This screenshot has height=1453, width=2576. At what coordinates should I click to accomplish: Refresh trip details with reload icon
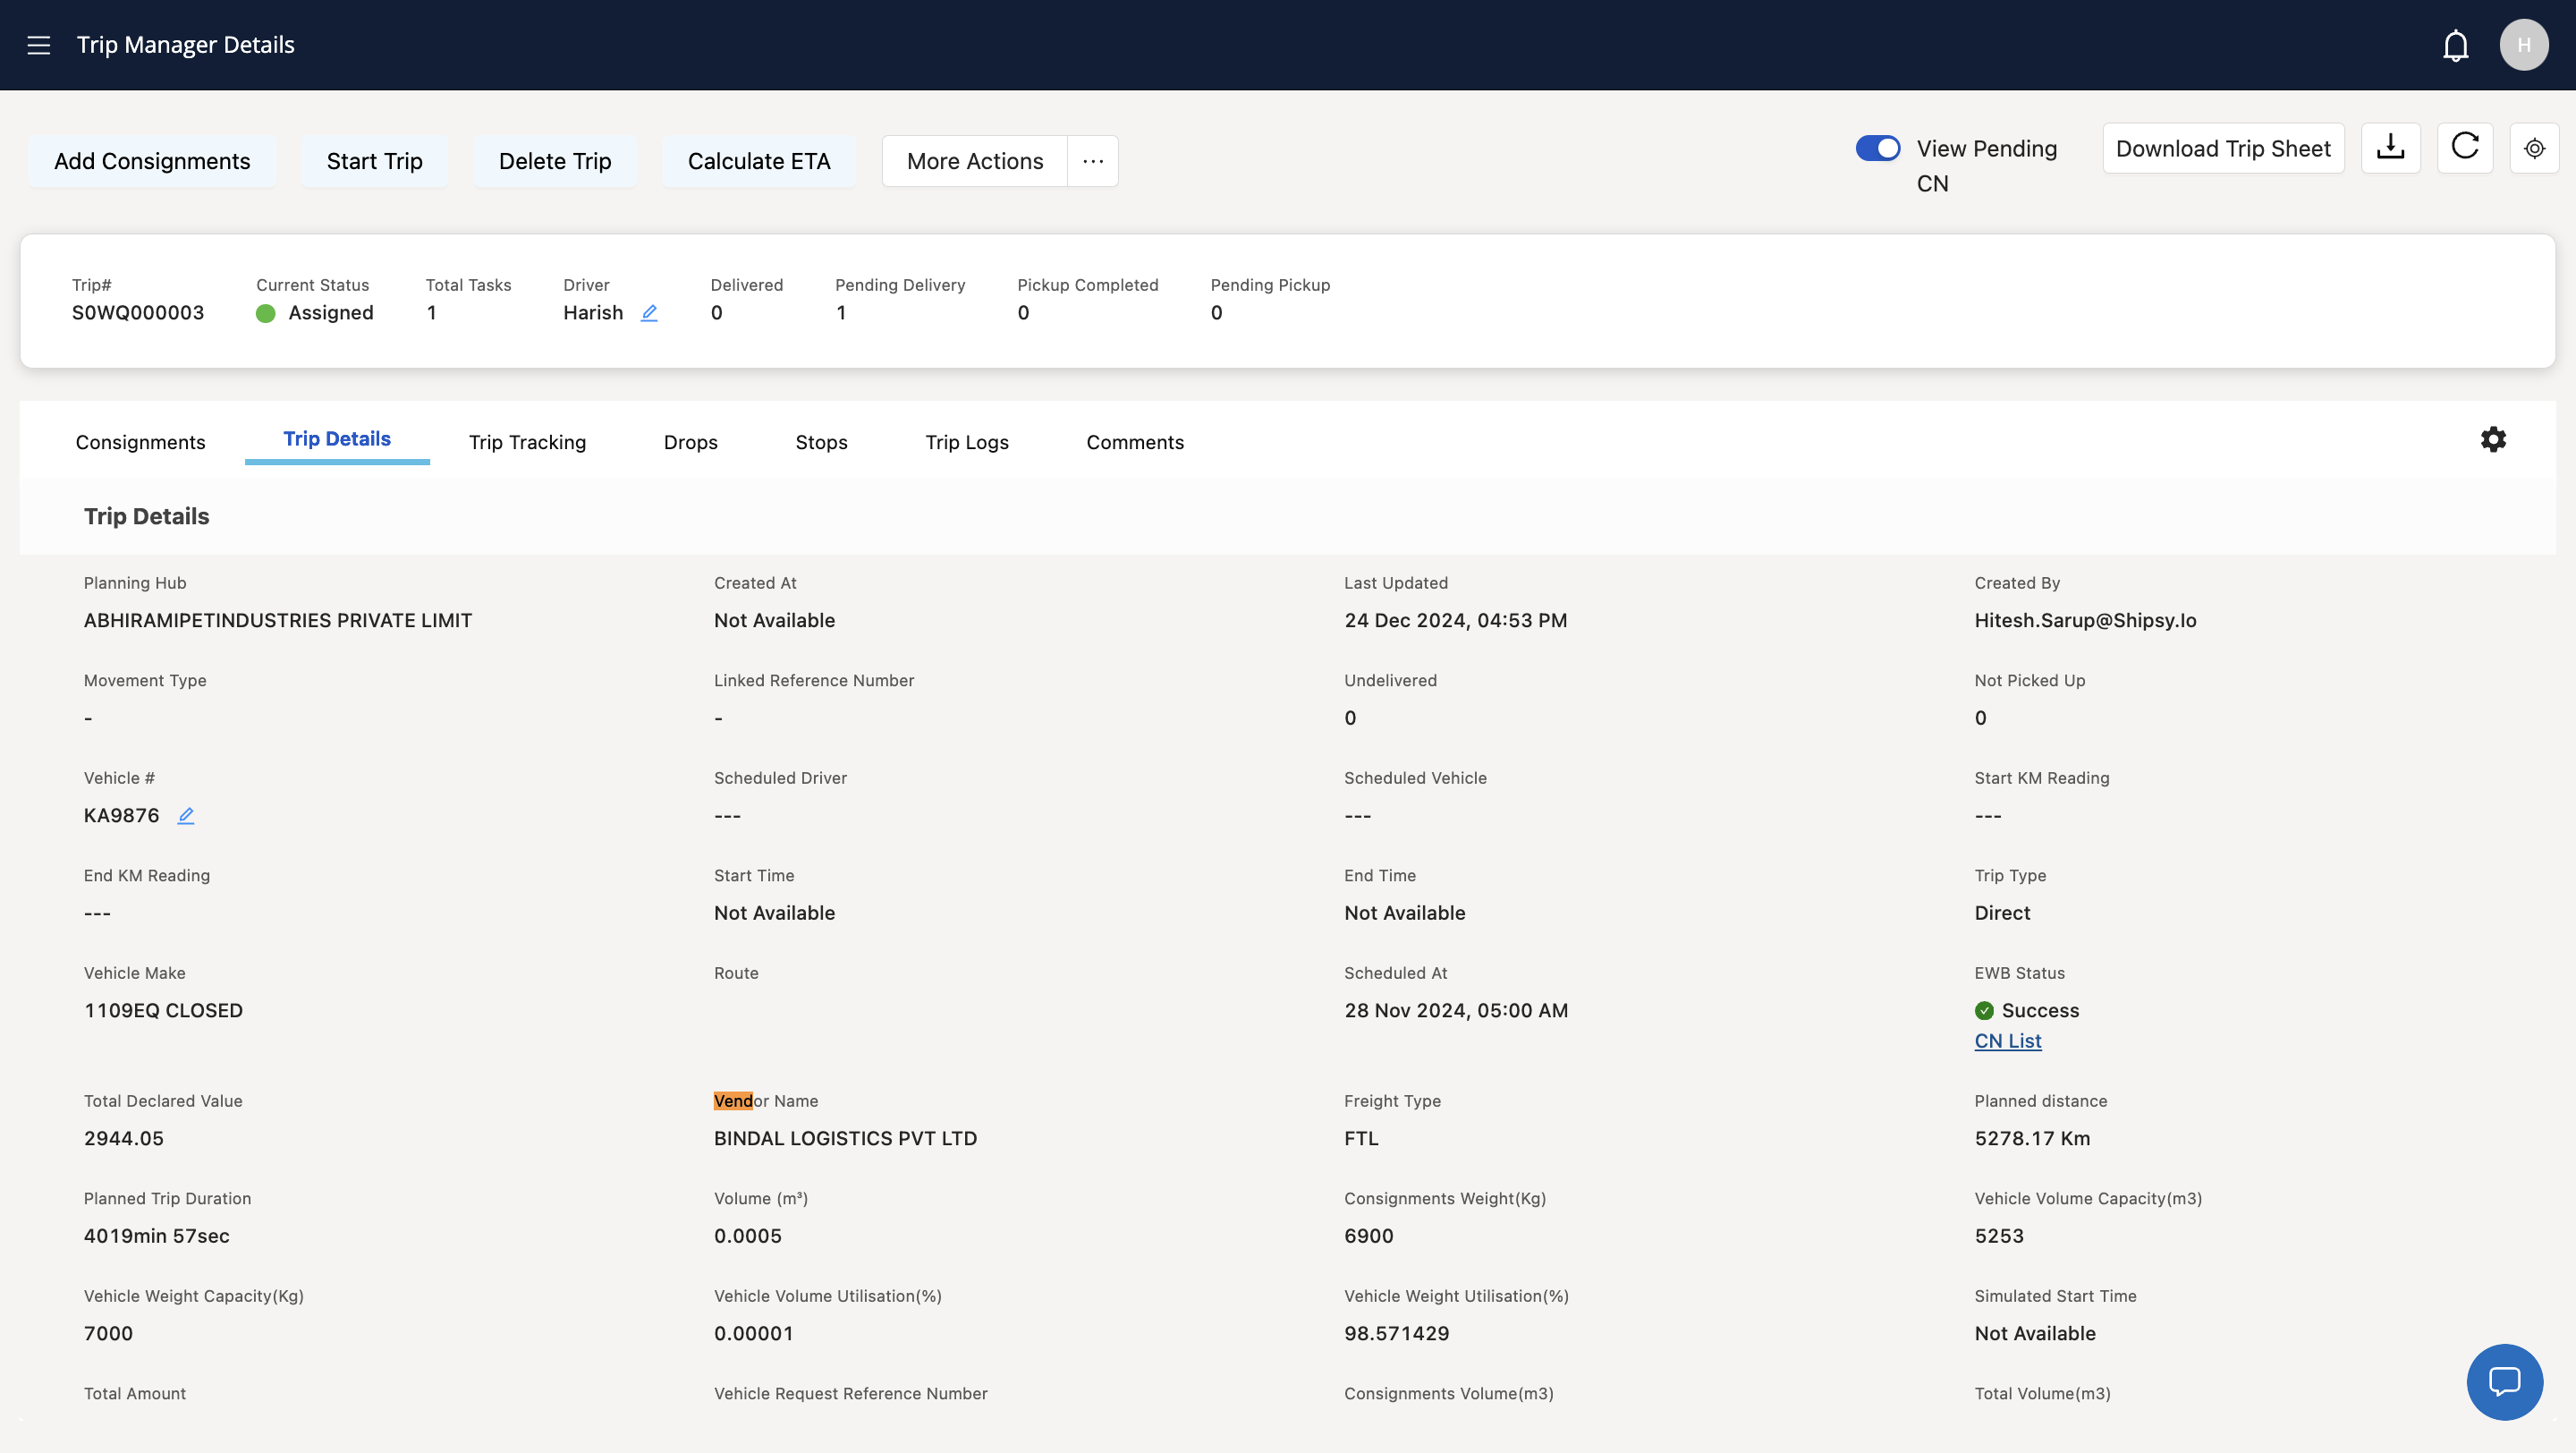click(x=2464, y=148)
